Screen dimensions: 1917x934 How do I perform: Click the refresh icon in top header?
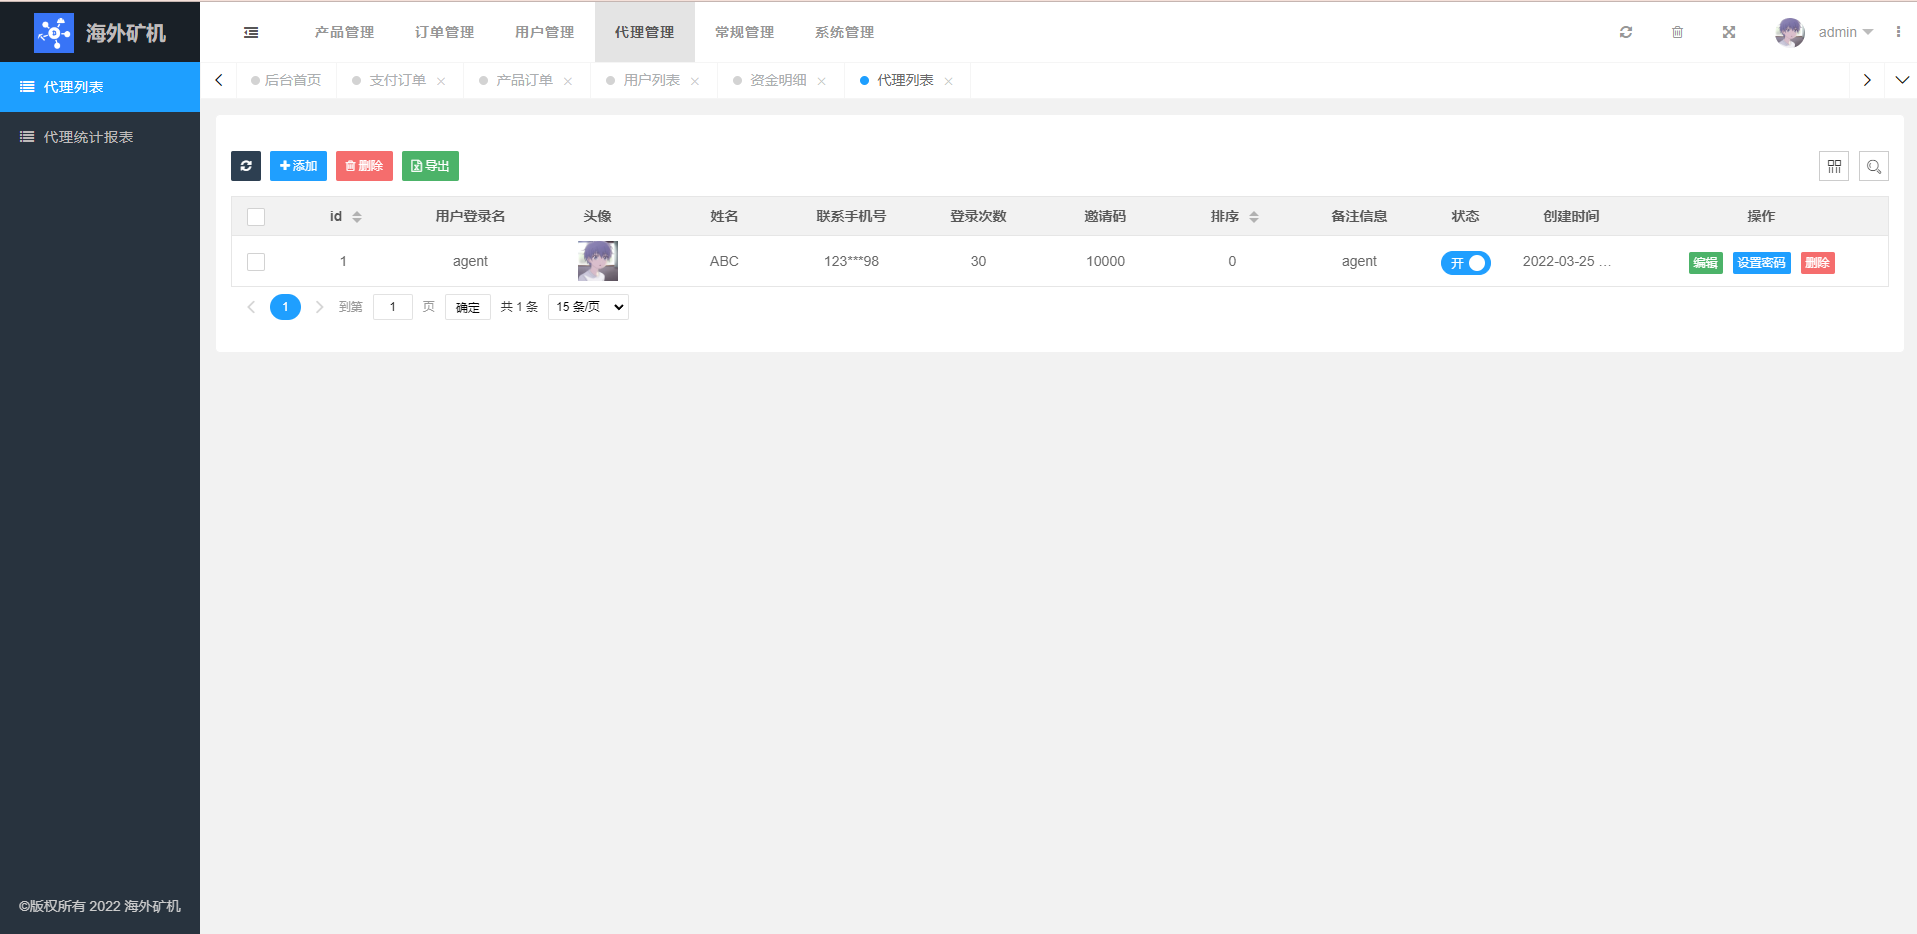tap(1626, 32)
